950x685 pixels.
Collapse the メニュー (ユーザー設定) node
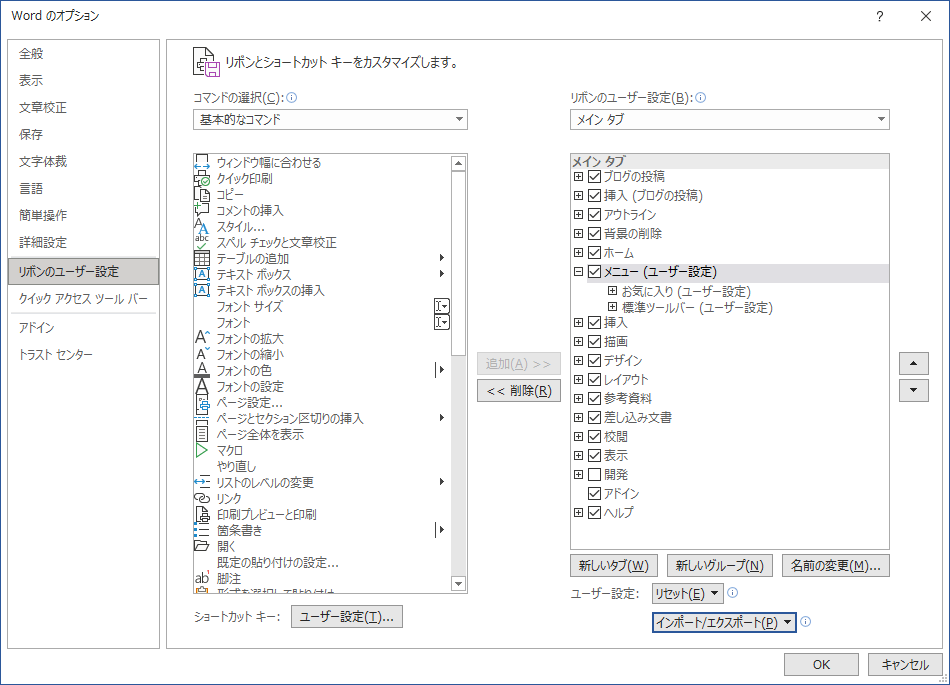pyautogui.click(x=579, y=272)
